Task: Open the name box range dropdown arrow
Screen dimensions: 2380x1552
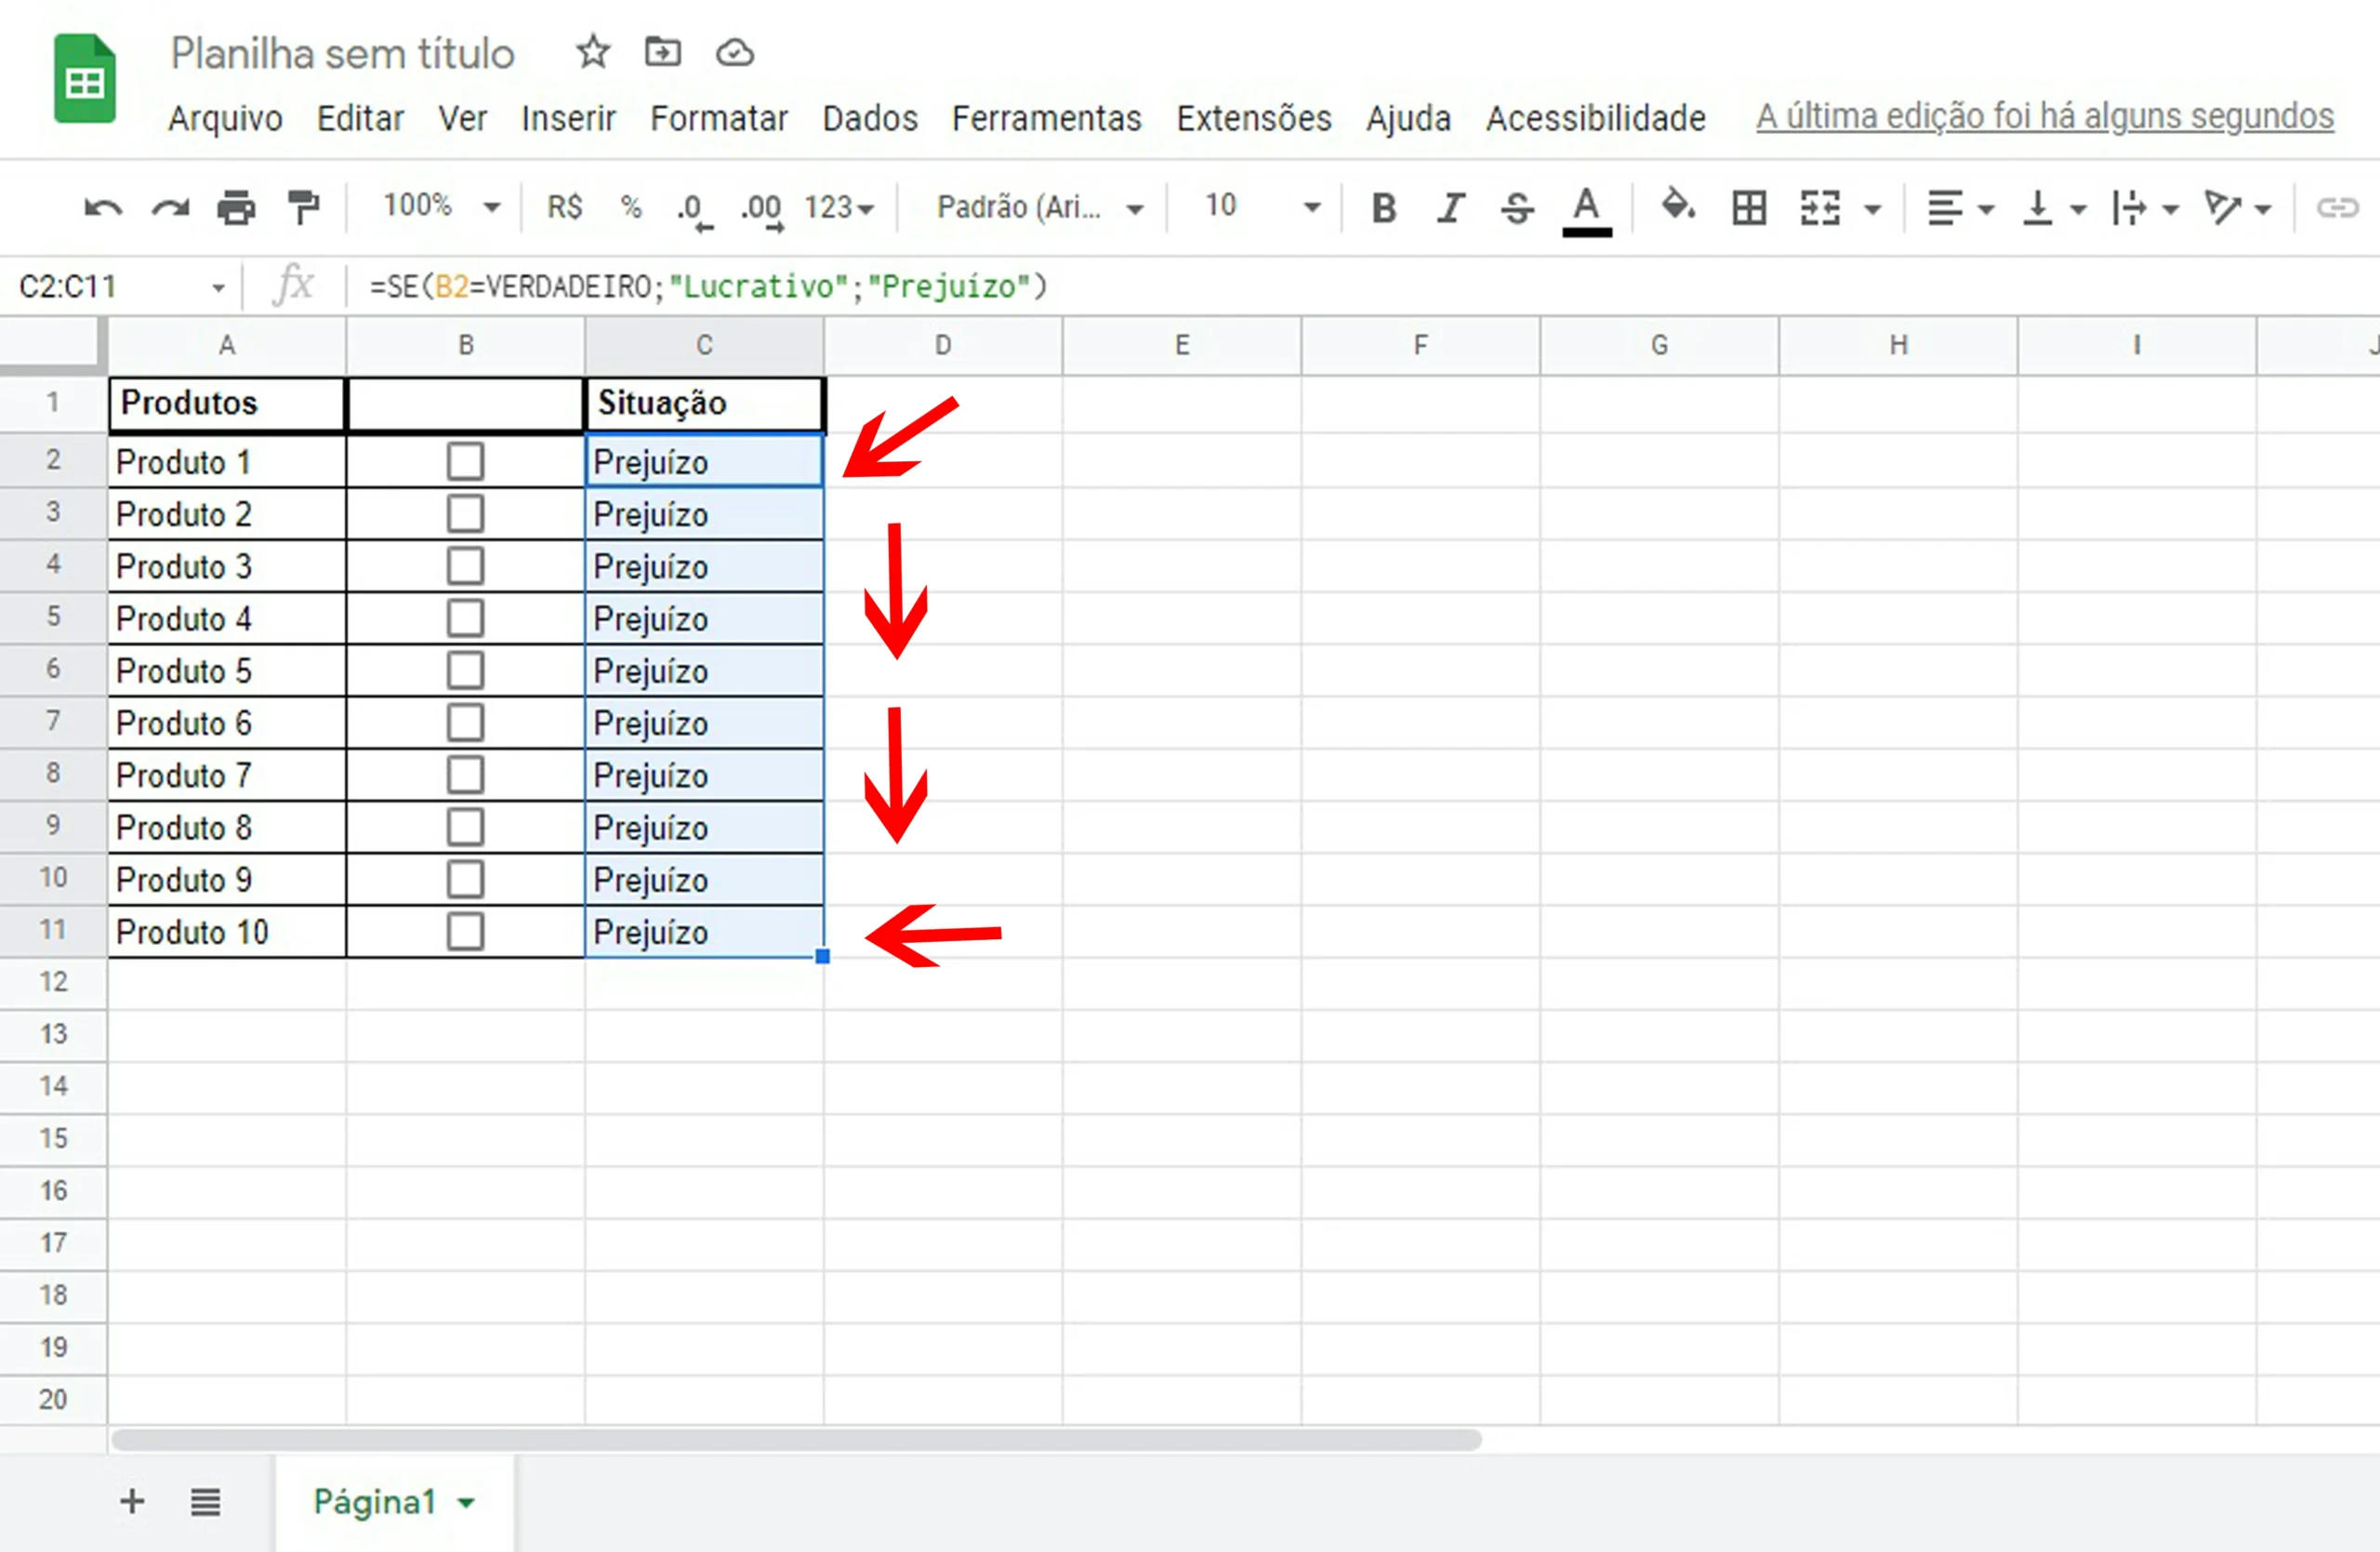Action: point(218,288)
